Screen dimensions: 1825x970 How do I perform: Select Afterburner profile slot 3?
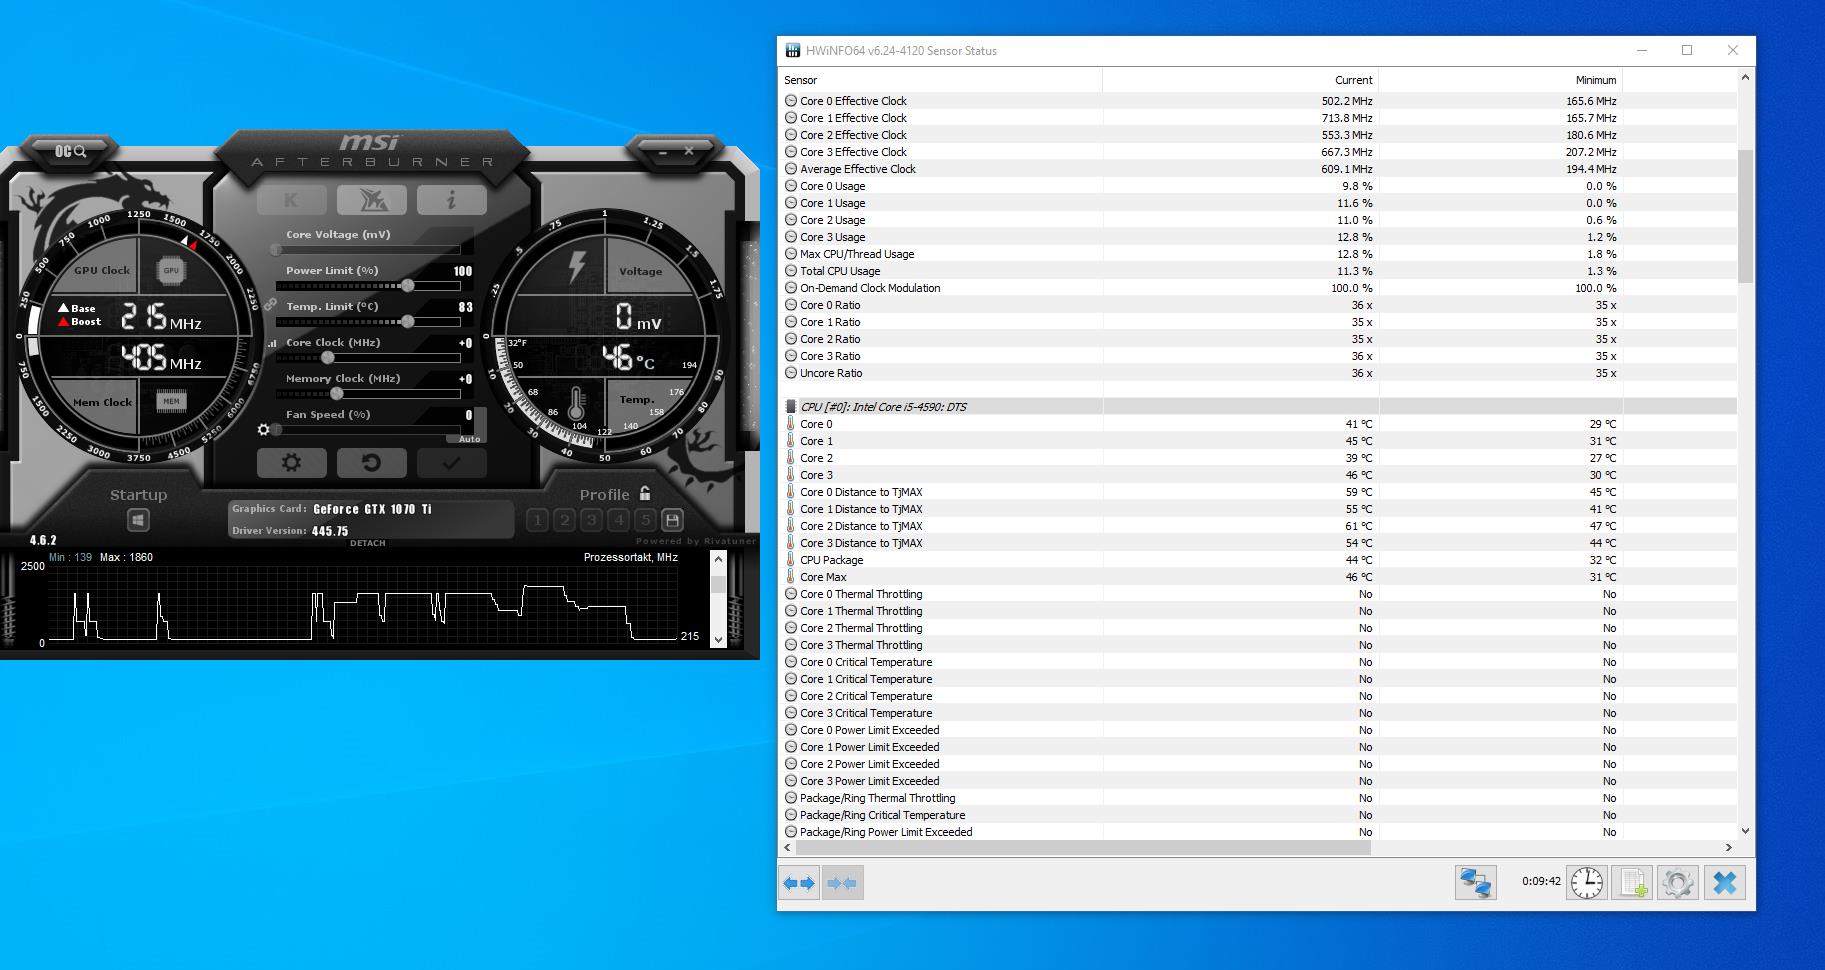(x=591, y=520)
